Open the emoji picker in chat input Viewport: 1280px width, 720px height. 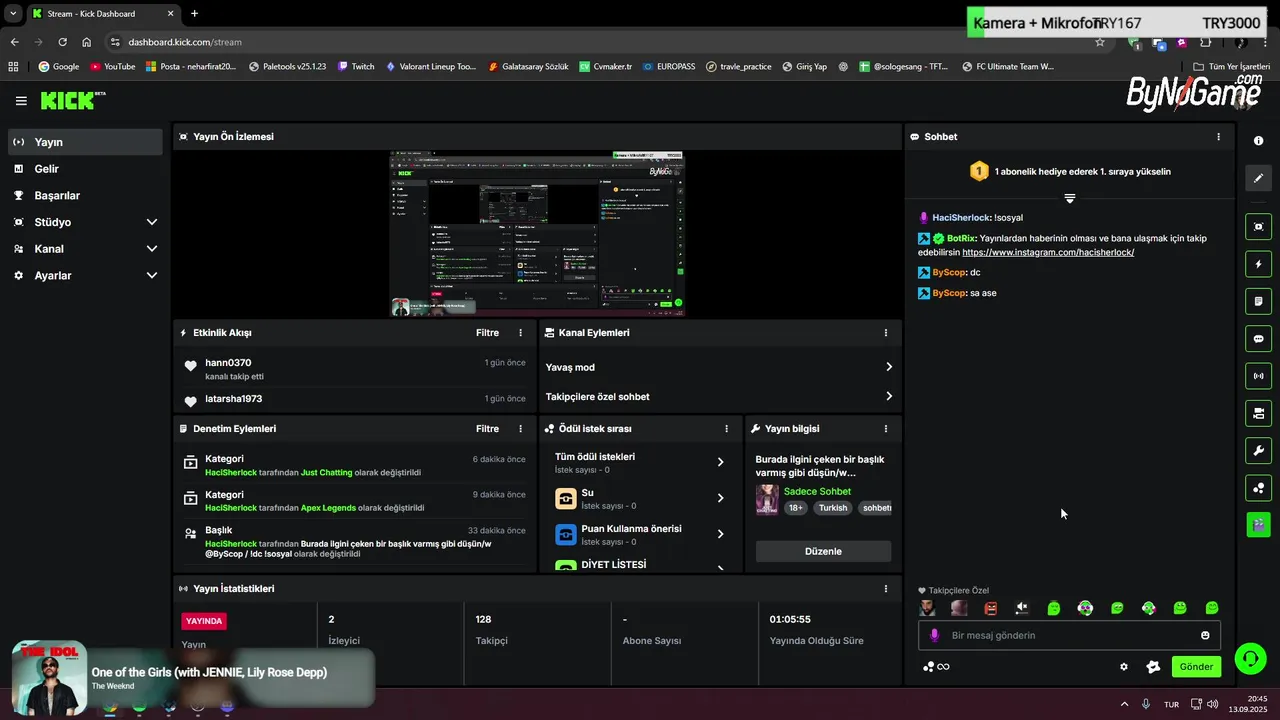pos(1205,635)
